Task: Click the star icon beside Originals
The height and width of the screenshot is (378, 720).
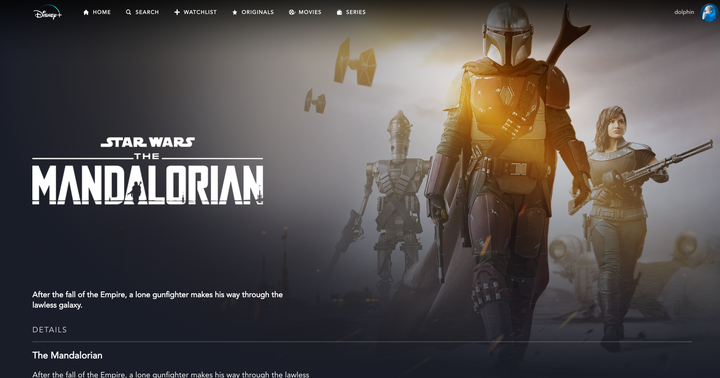Action: tap(235, 12)
